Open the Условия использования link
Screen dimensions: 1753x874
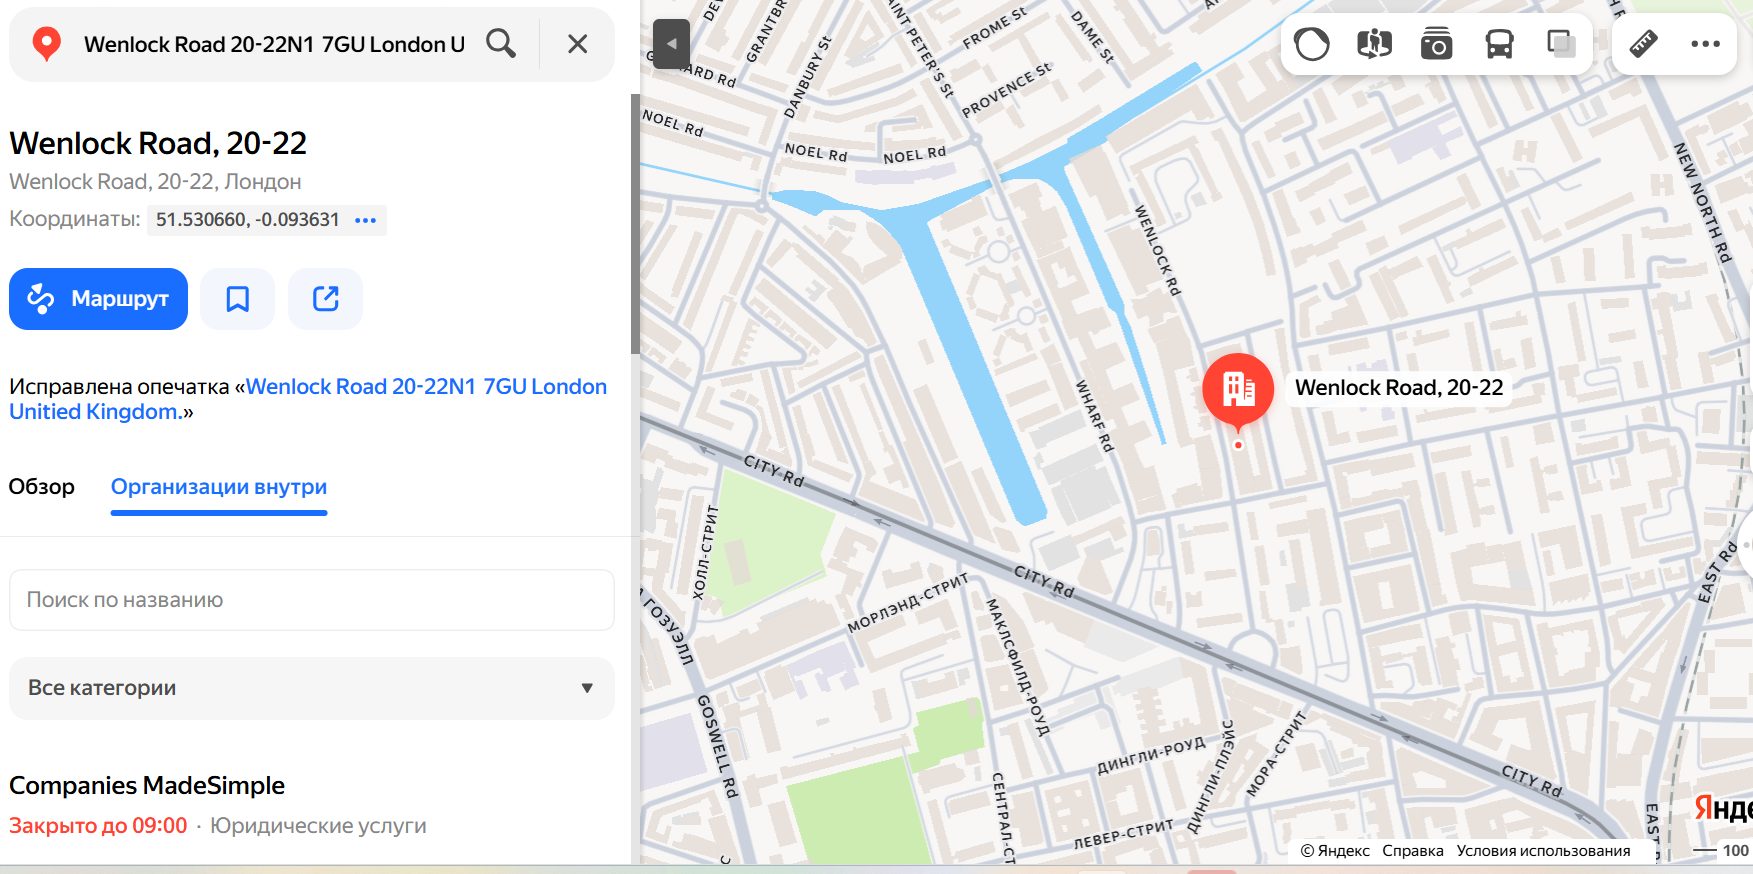1543,851
